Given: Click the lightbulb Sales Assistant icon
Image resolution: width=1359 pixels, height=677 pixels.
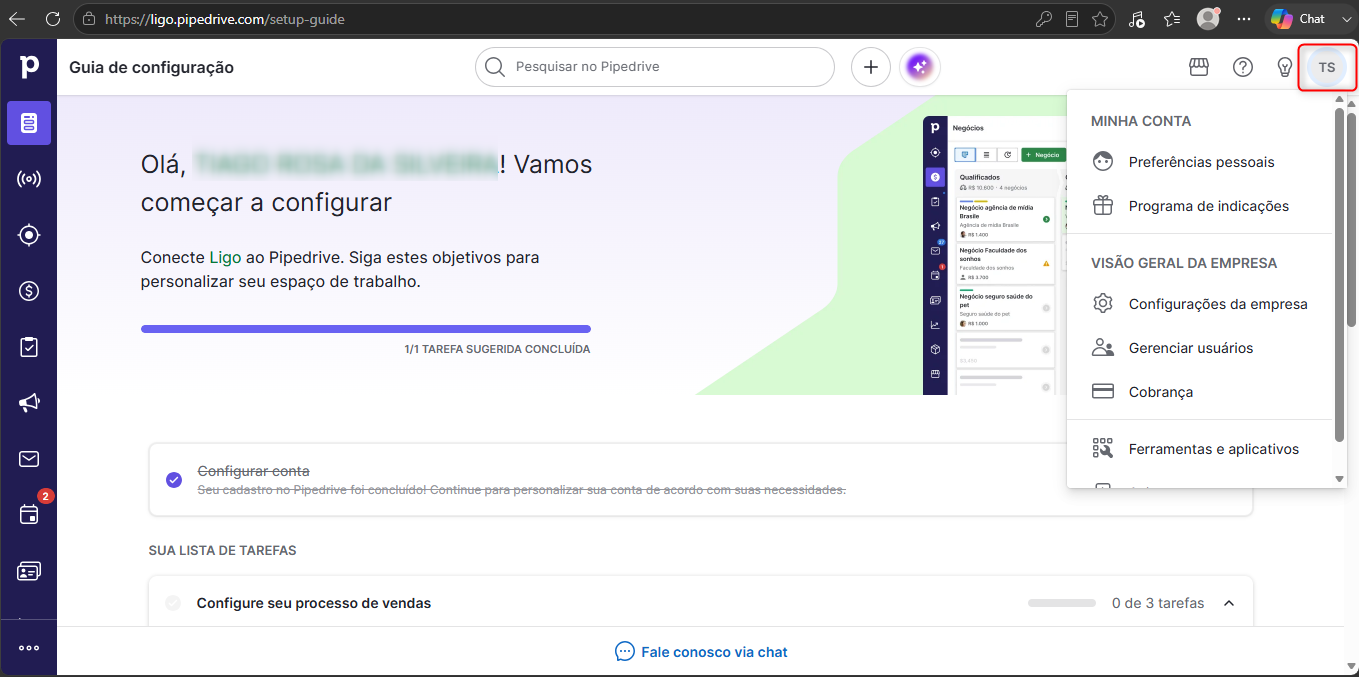Looking at the screenshot, I should 1286,67.
